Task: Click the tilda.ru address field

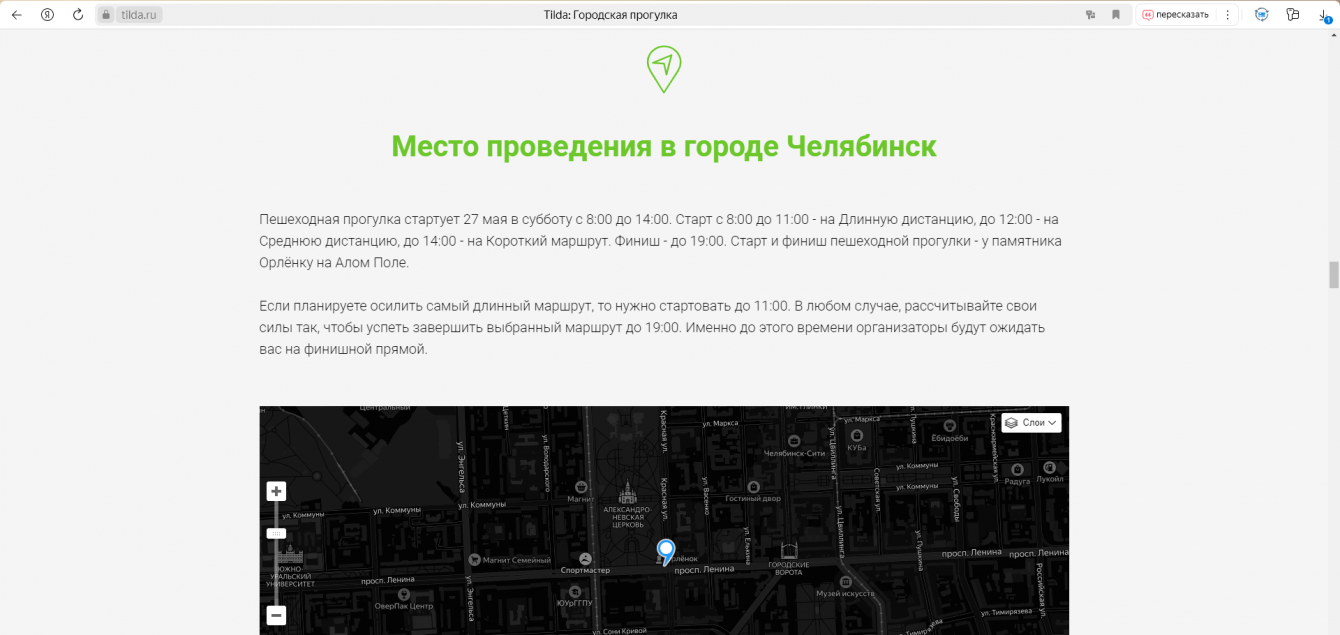Action: (138, 15)
